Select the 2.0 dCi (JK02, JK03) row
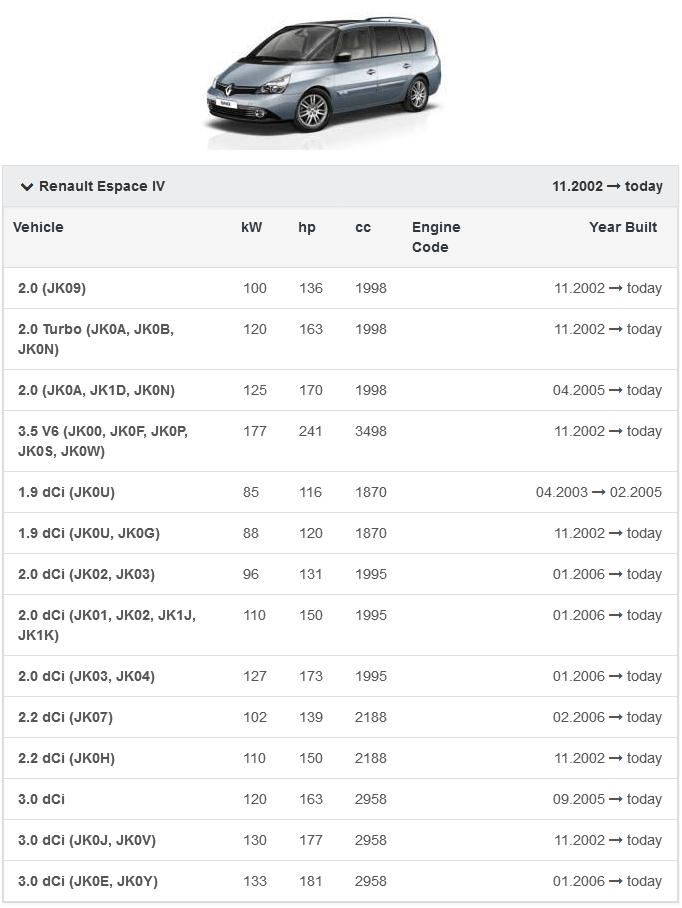Screen dimensions: 682x908 tap(86, 574)
